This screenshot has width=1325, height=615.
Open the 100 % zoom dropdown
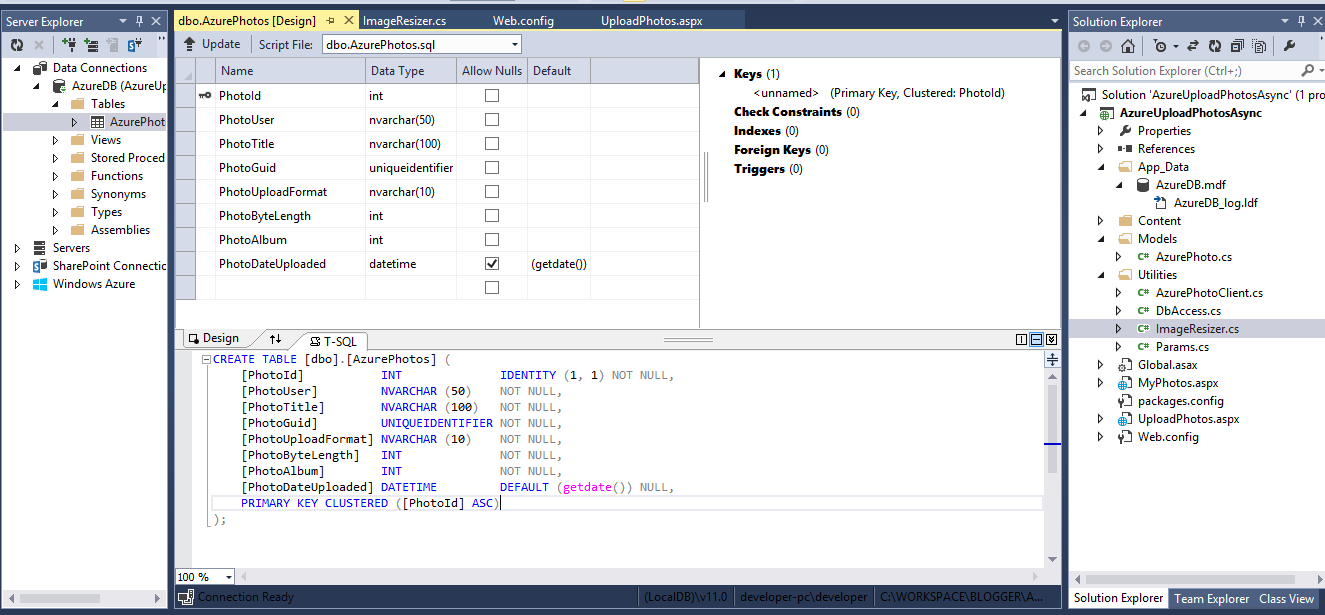tap(229, 577)
